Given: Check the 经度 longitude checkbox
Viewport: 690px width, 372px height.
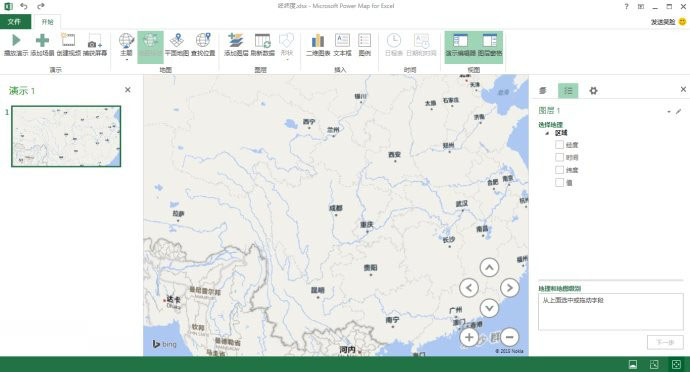Looking at the screenshot, I should (x=559, y=144).
